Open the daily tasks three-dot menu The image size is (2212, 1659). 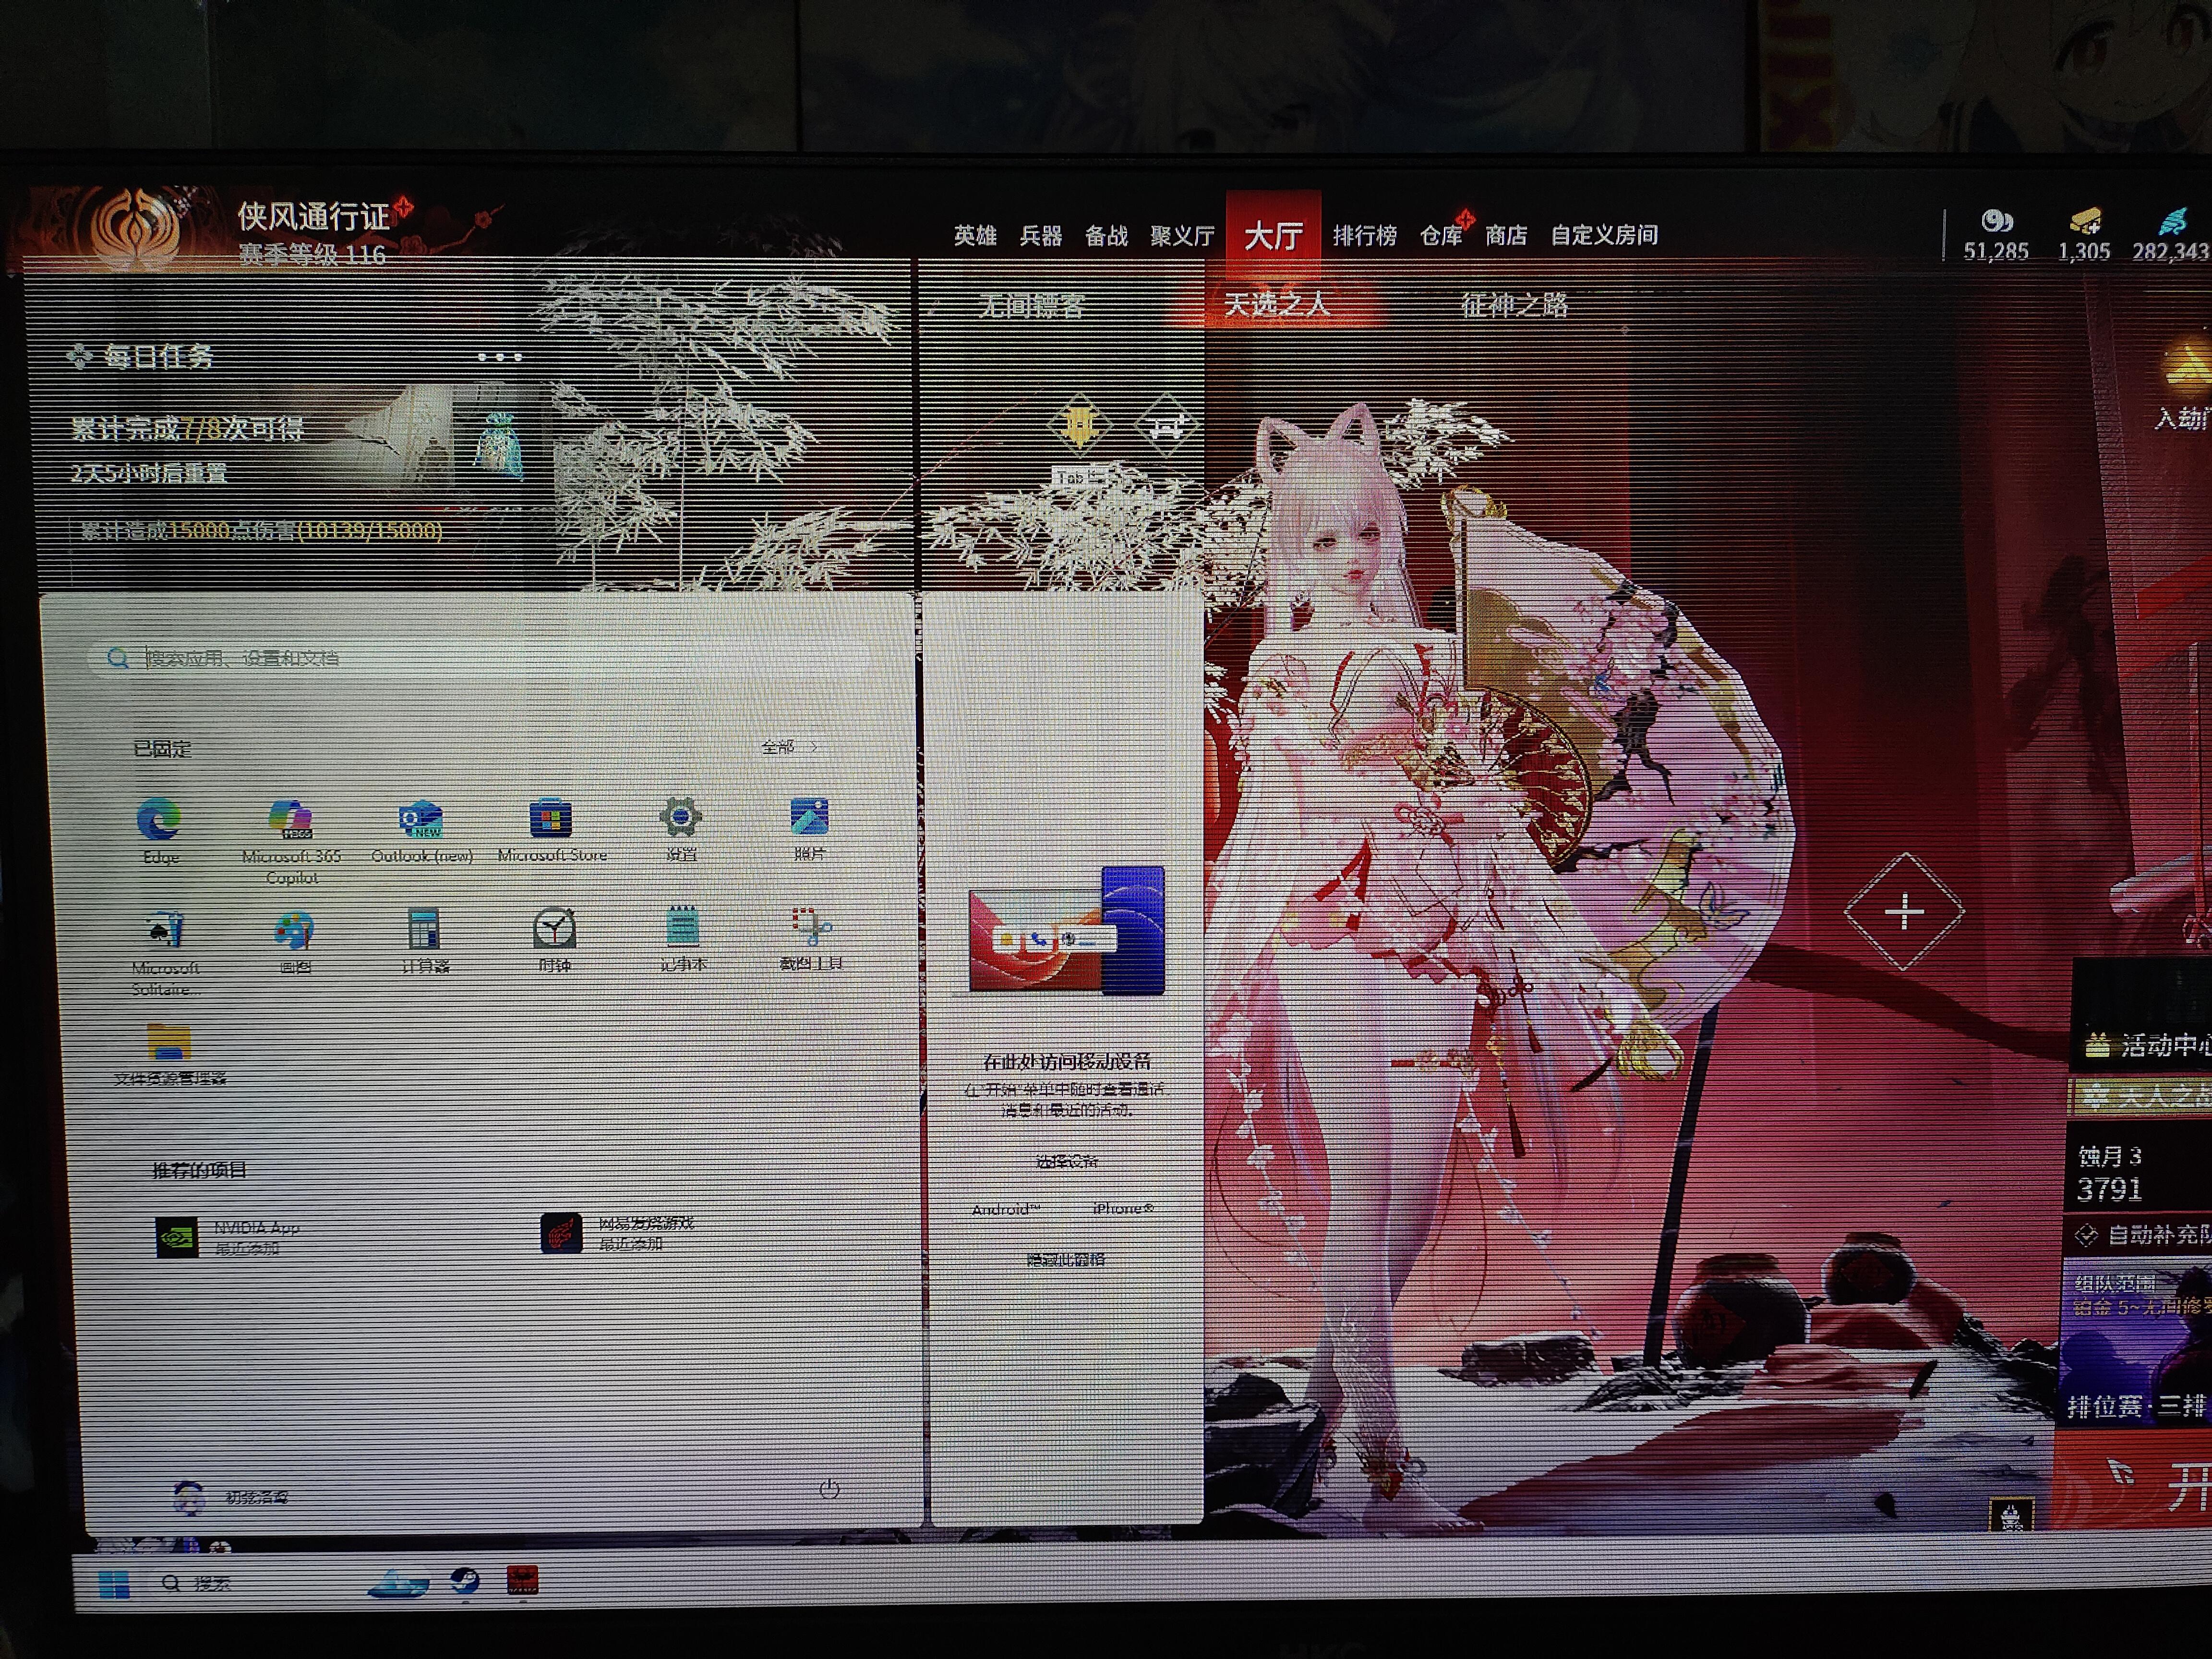499,357
